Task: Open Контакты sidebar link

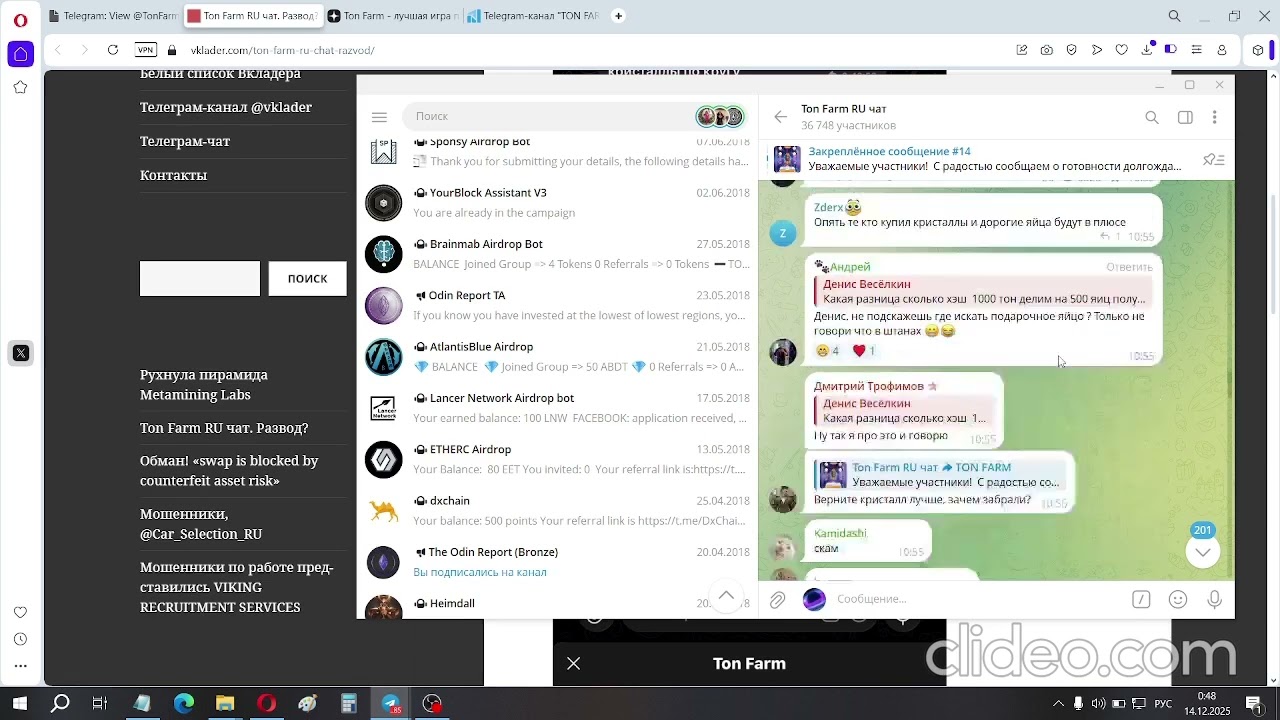Action: tap(173, 175)
